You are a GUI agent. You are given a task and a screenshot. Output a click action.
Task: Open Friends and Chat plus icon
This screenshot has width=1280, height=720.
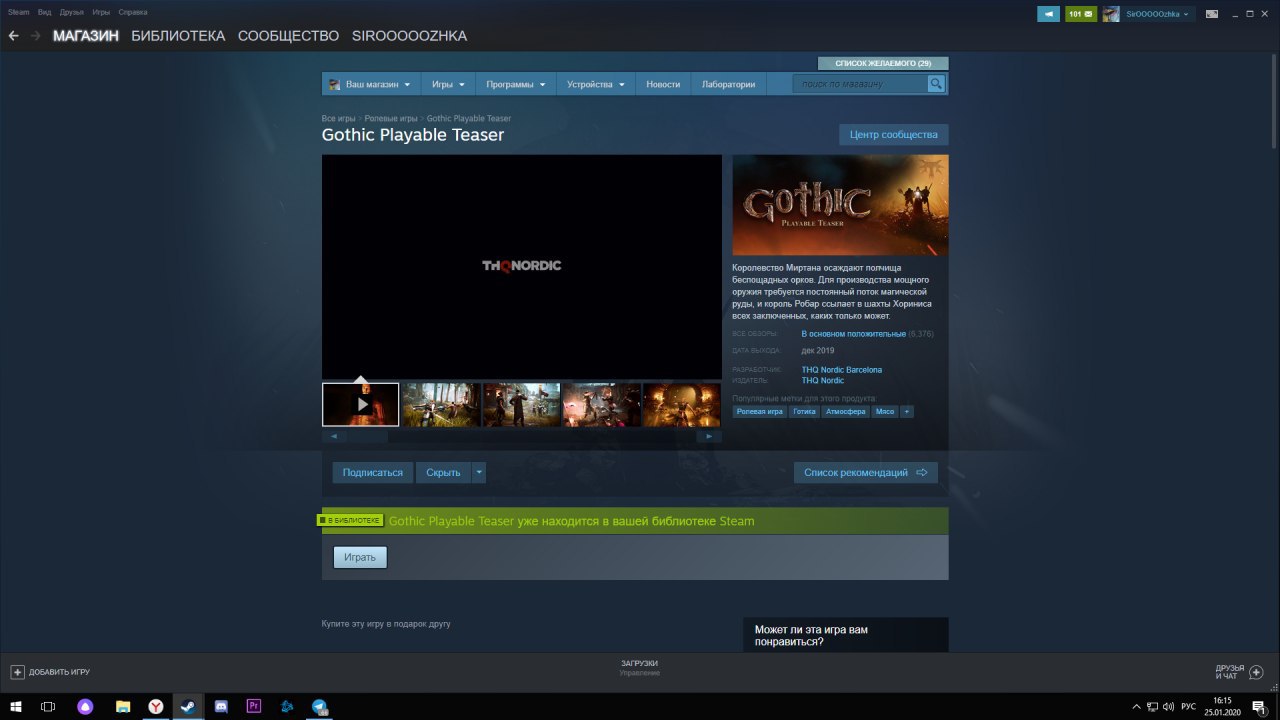(x=1257, y=672)
